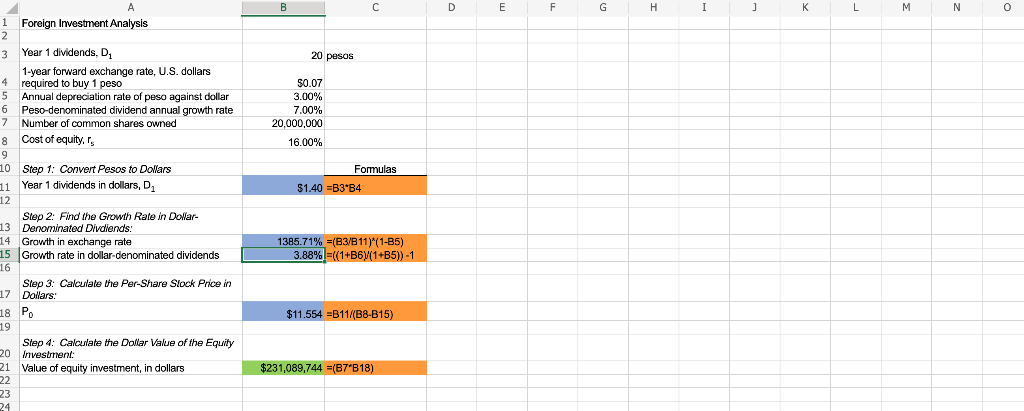Select '1-year forward exchange rate' label cell
Screen dimensions: 1024x411
coord(131,78)
